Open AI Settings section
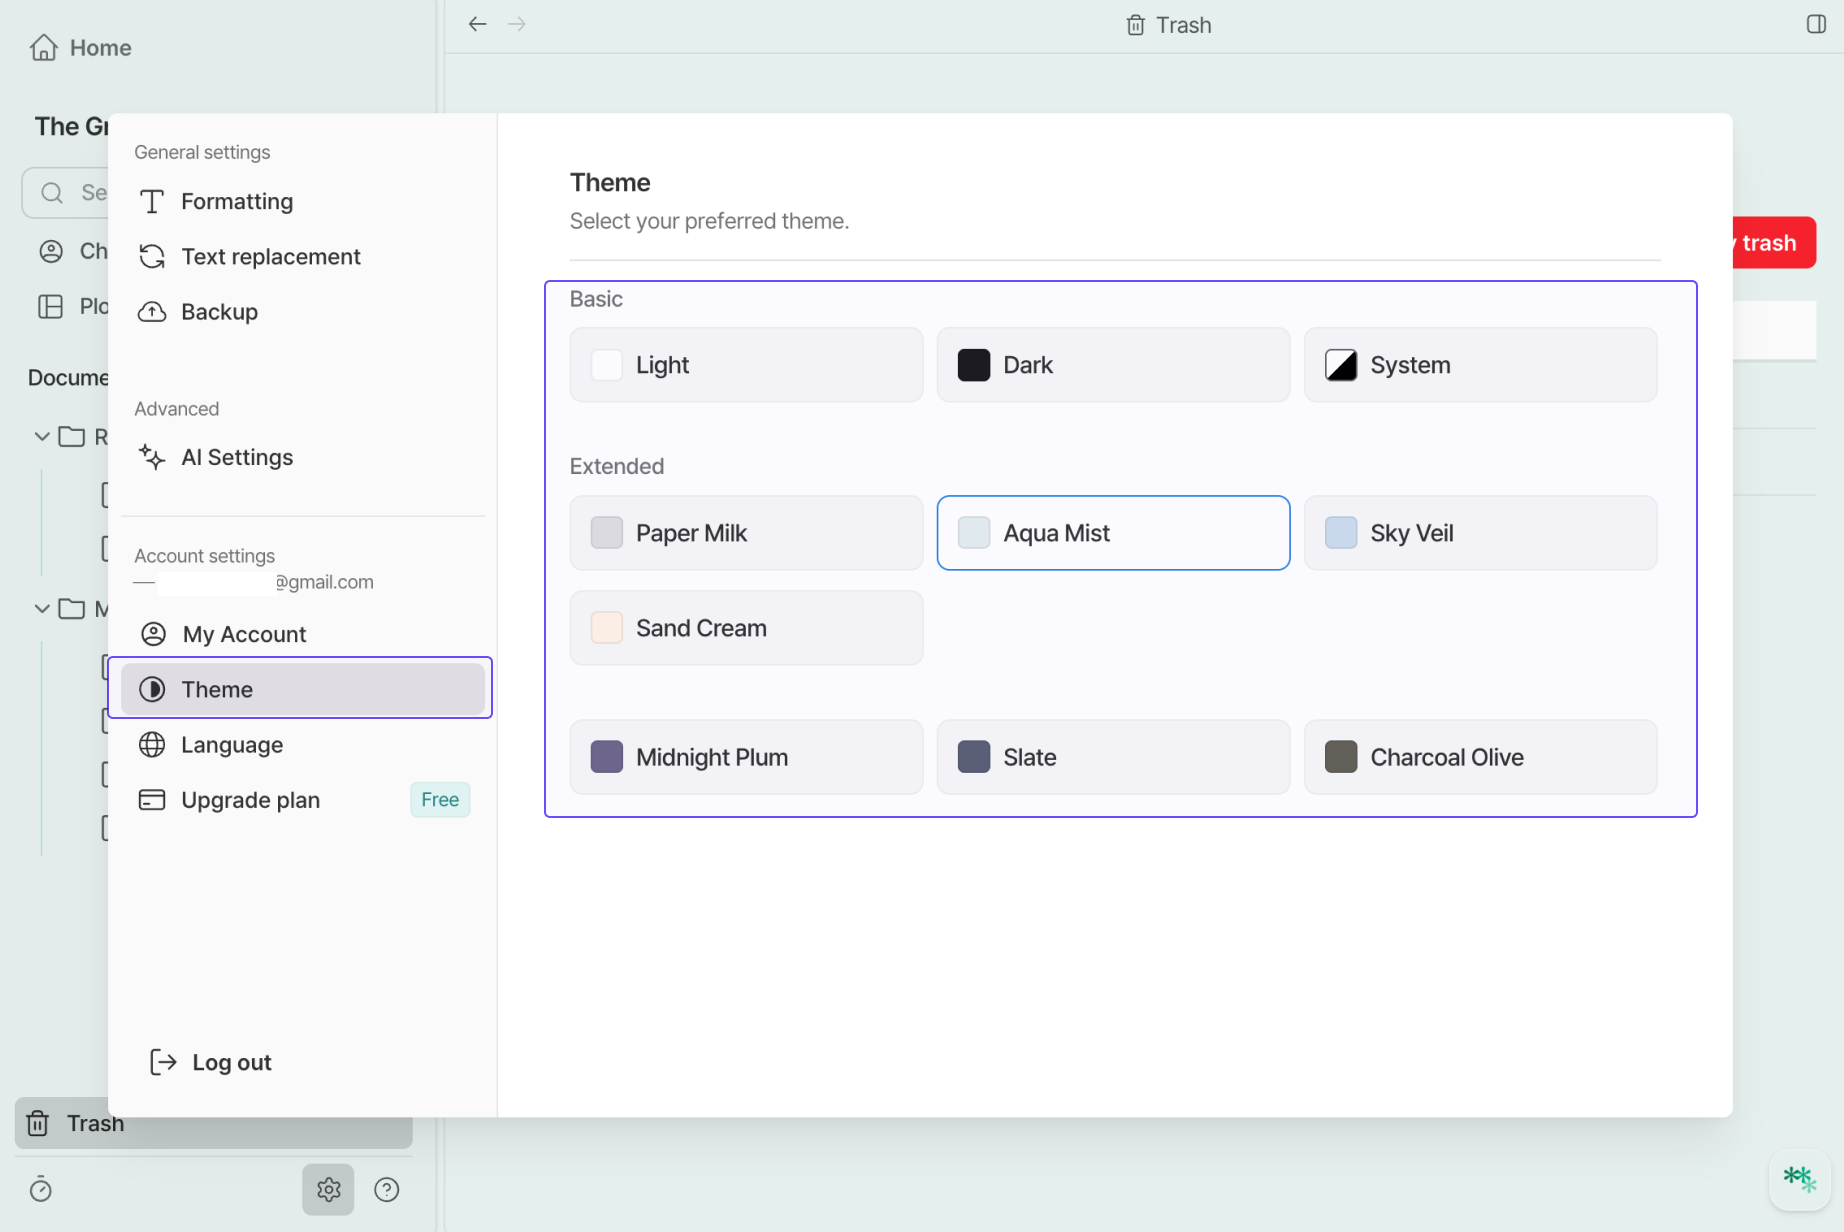 click(303, 457)
